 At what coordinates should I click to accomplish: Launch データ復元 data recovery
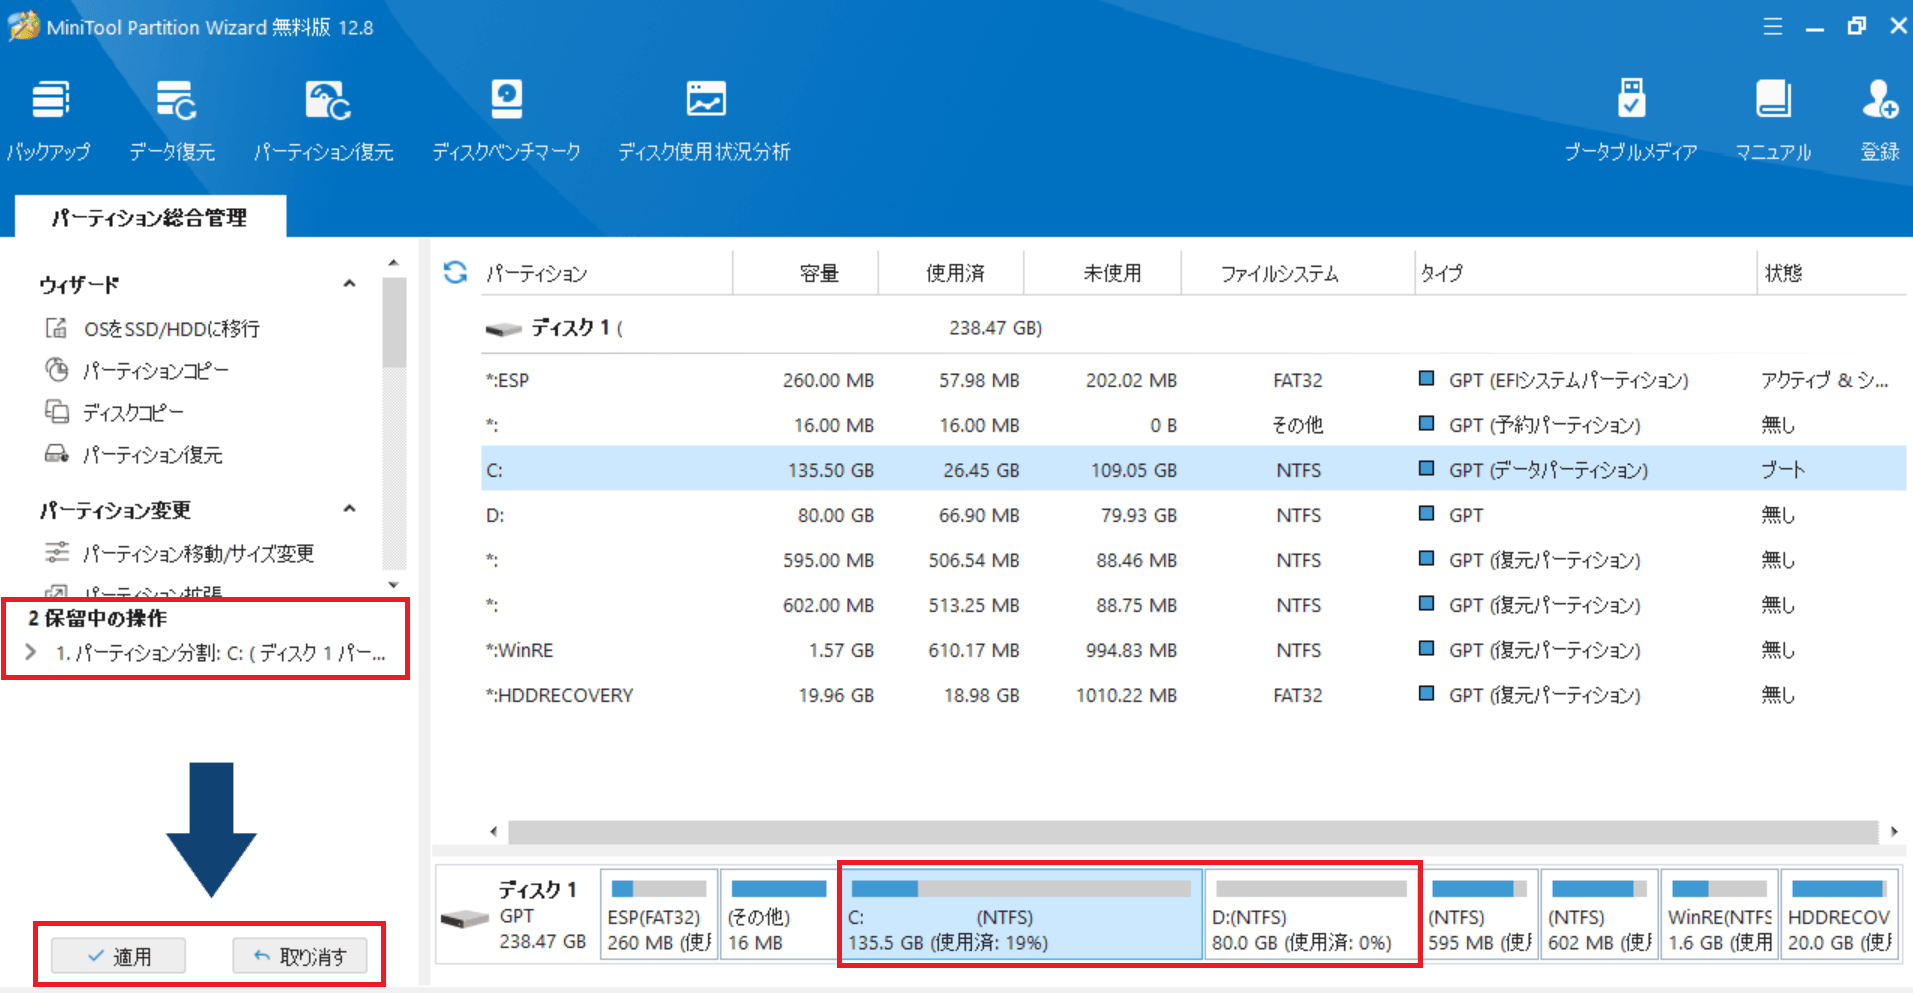pyautogui.click(x=172, y=120)
